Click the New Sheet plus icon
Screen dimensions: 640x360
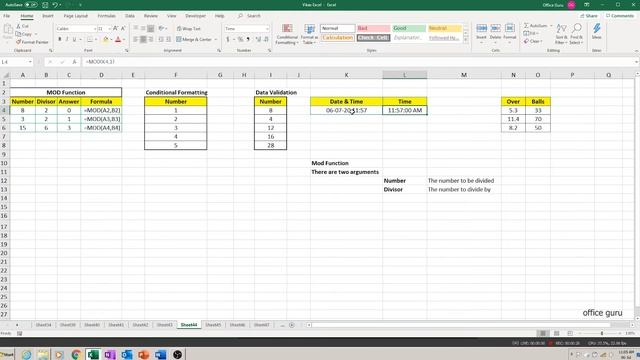click(291, 325)
